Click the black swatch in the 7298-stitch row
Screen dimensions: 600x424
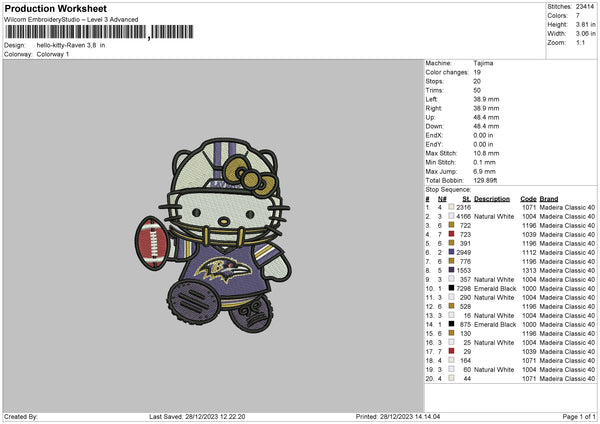tap(451, 288)
